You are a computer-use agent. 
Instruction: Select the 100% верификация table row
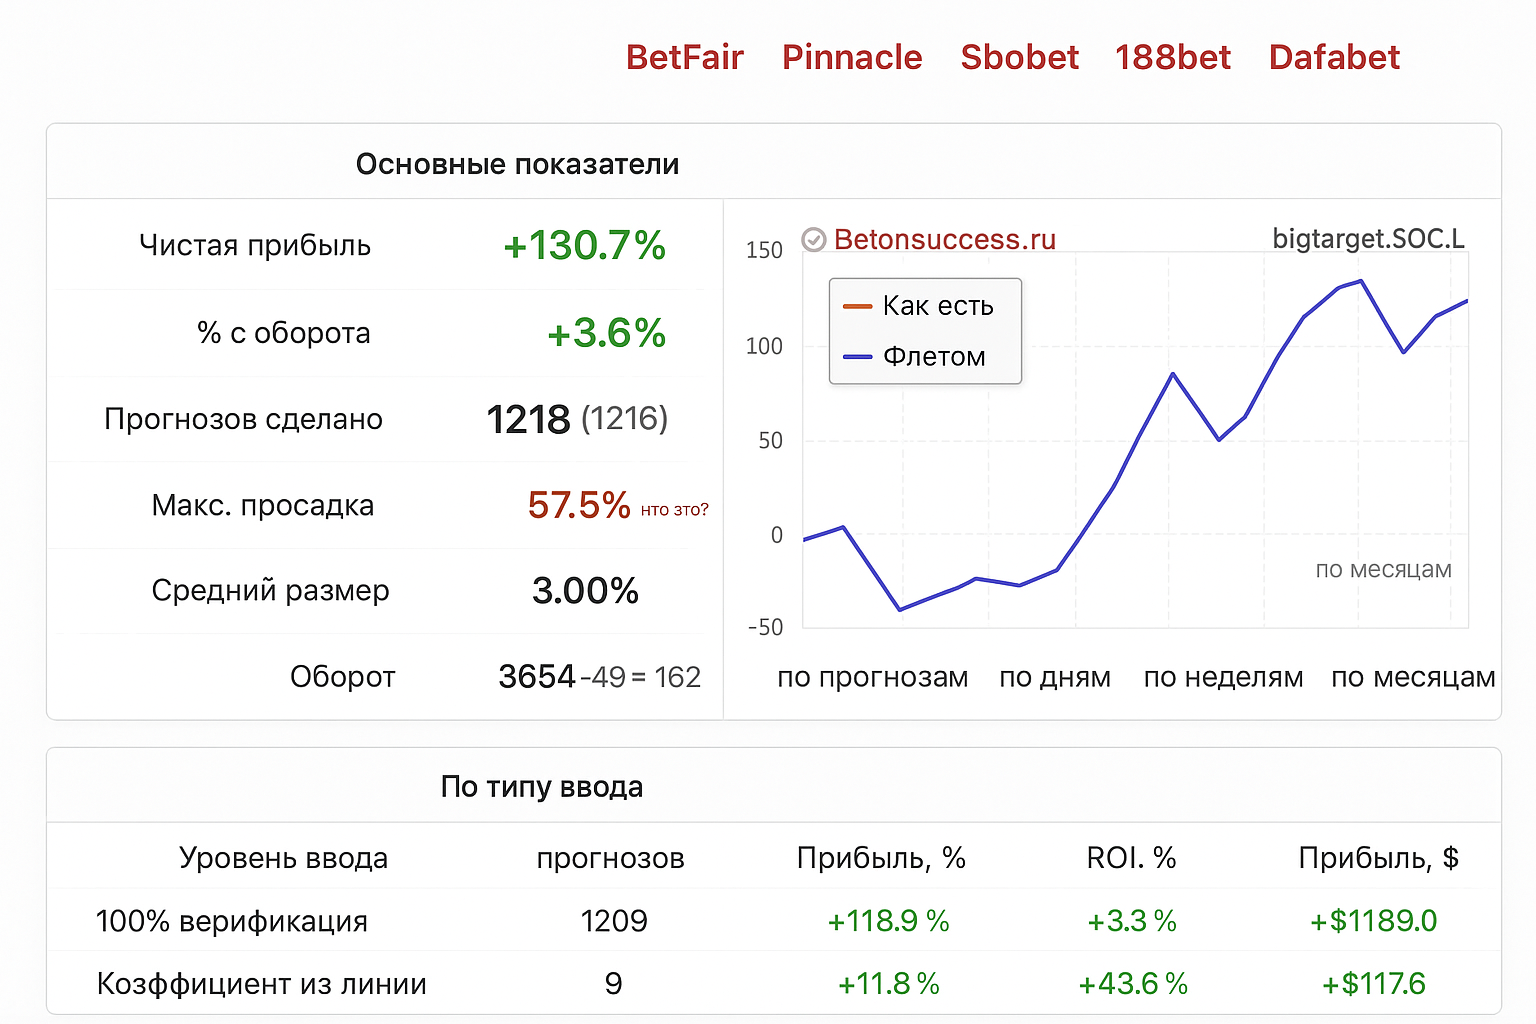[x=232, y=921]
